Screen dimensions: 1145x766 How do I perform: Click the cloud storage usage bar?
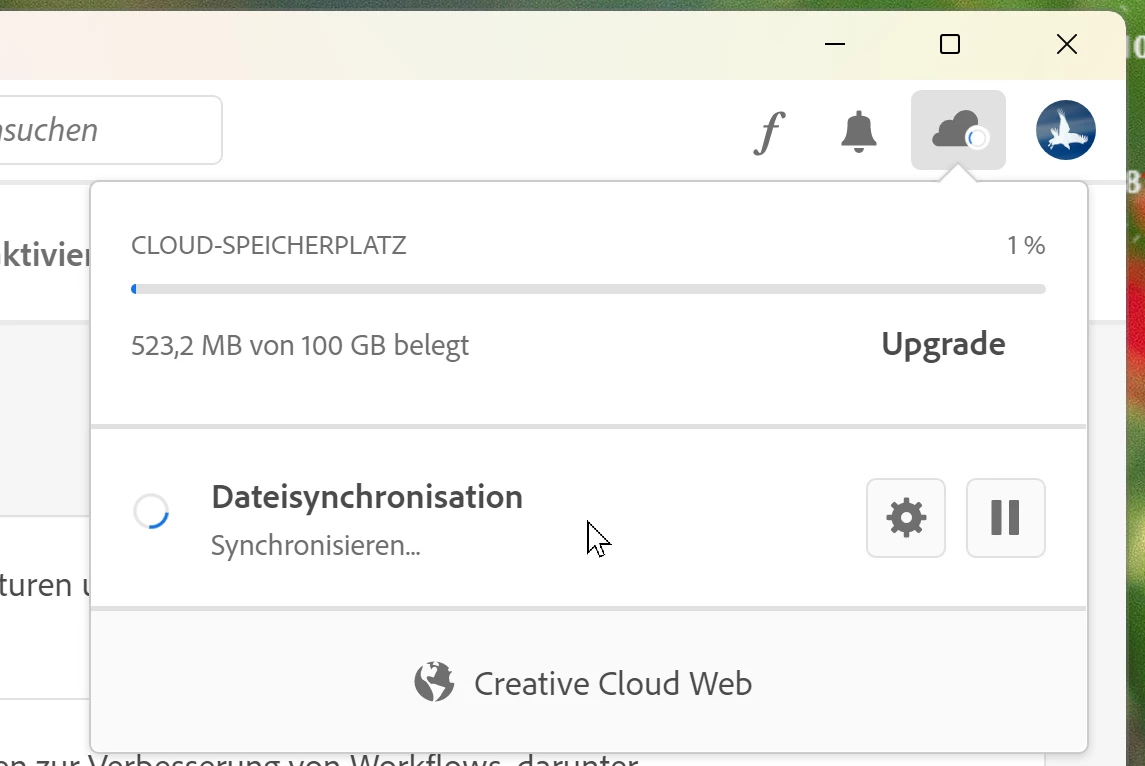click(x=589, y=289)
